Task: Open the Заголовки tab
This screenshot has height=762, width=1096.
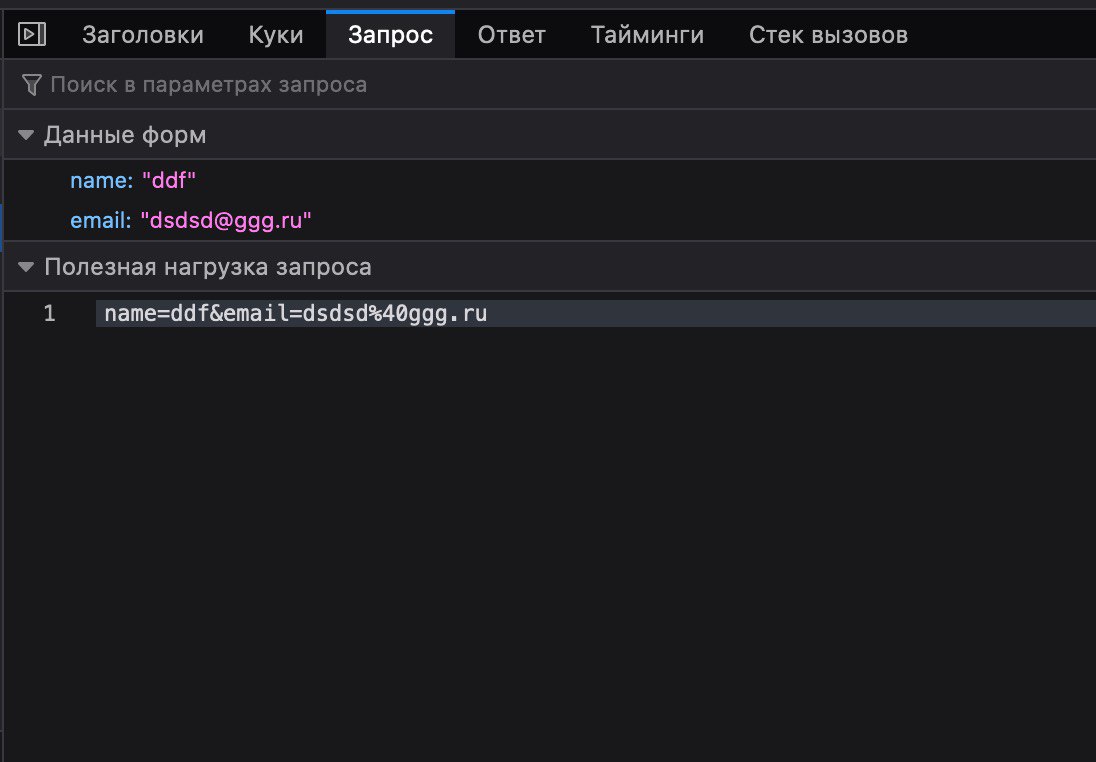Action: click(x=143, y=35)
